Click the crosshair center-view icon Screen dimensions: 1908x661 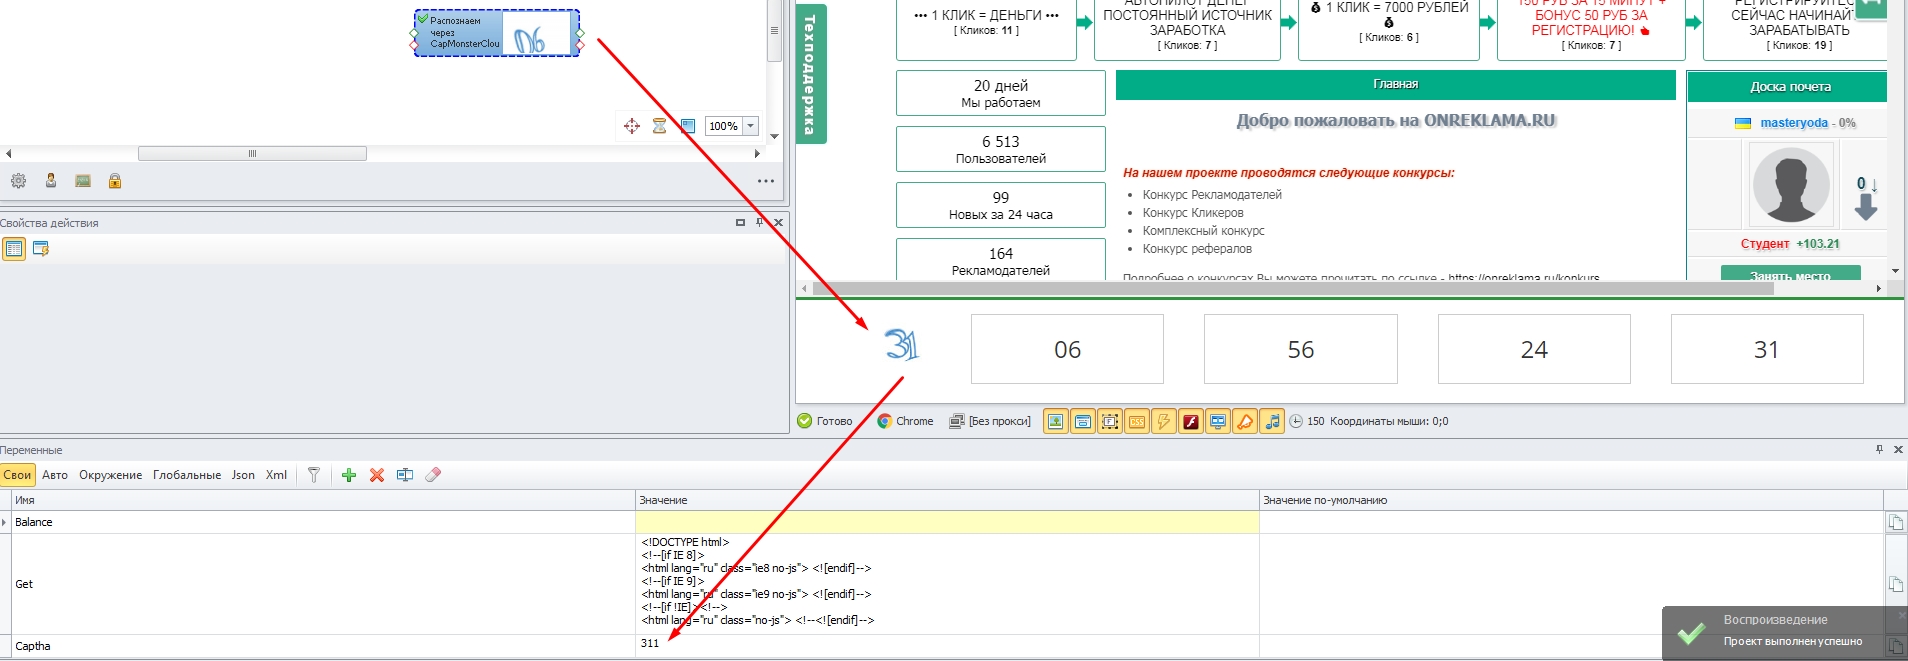[x=632, y=126]
